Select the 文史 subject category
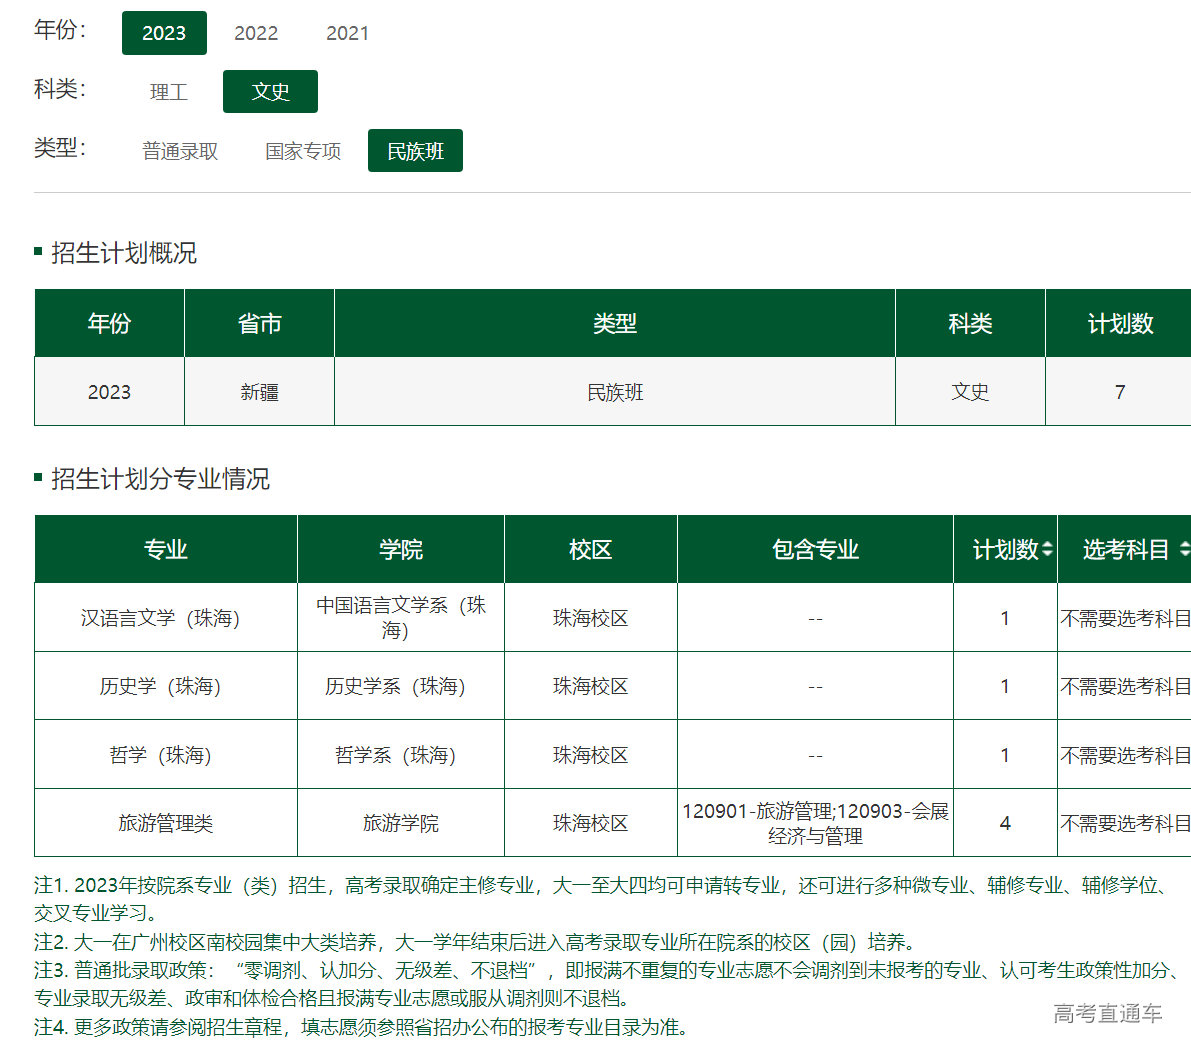The image size is (1191, 1053). 270,92
